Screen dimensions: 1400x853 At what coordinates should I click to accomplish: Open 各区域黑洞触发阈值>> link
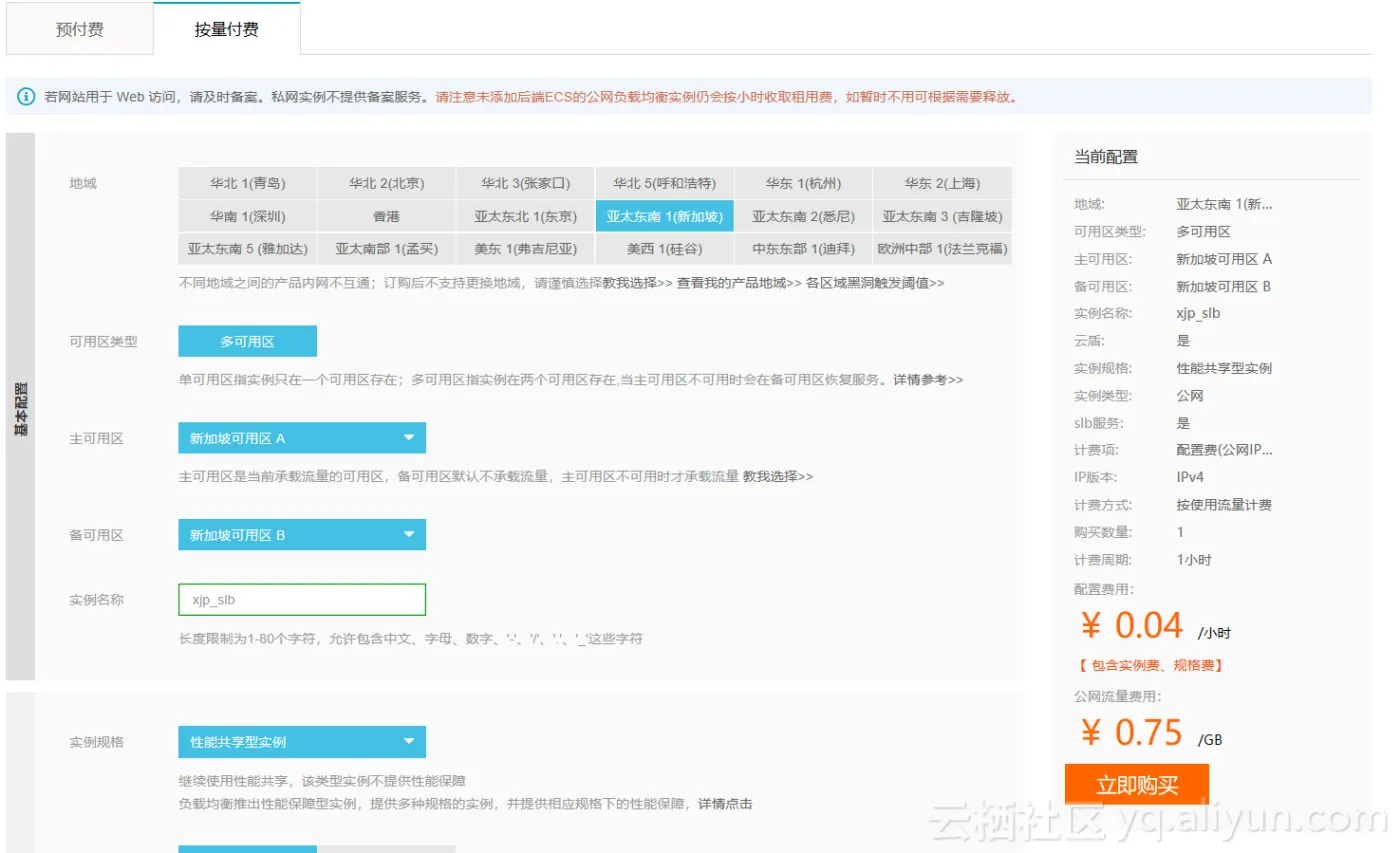coord(875,283)
